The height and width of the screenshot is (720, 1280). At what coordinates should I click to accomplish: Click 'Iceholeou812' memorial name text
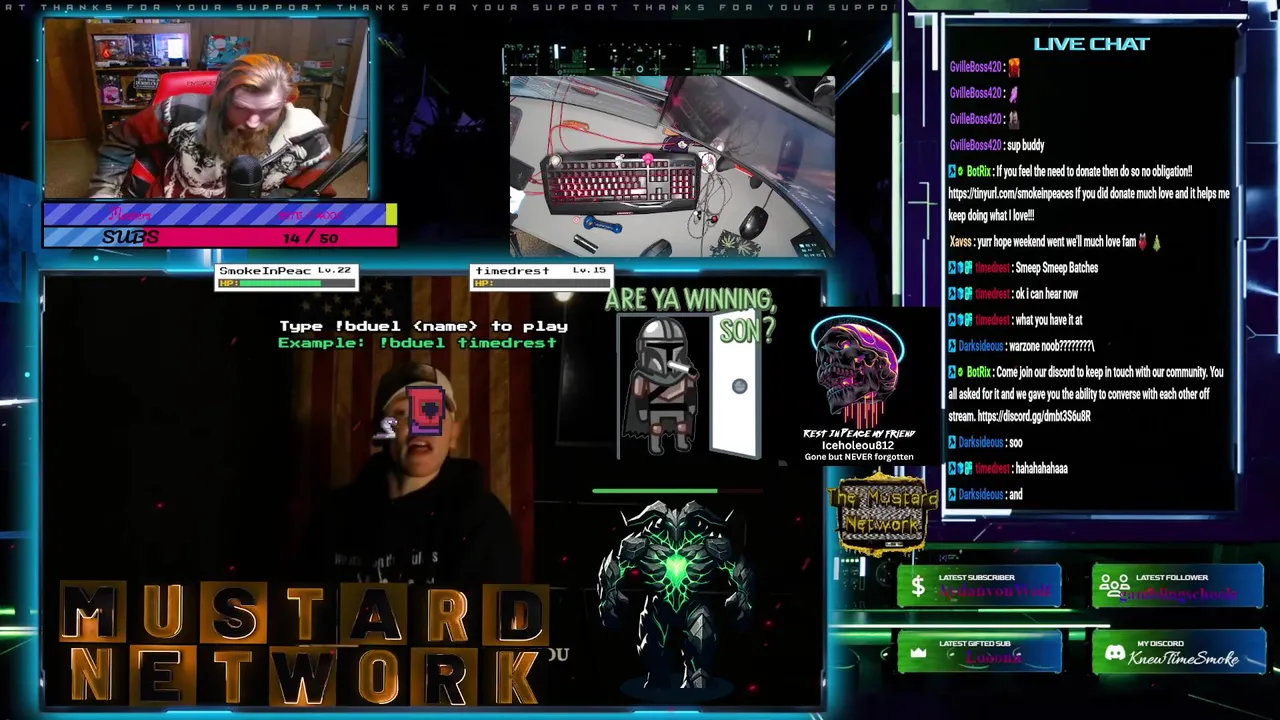click(857, 445)
